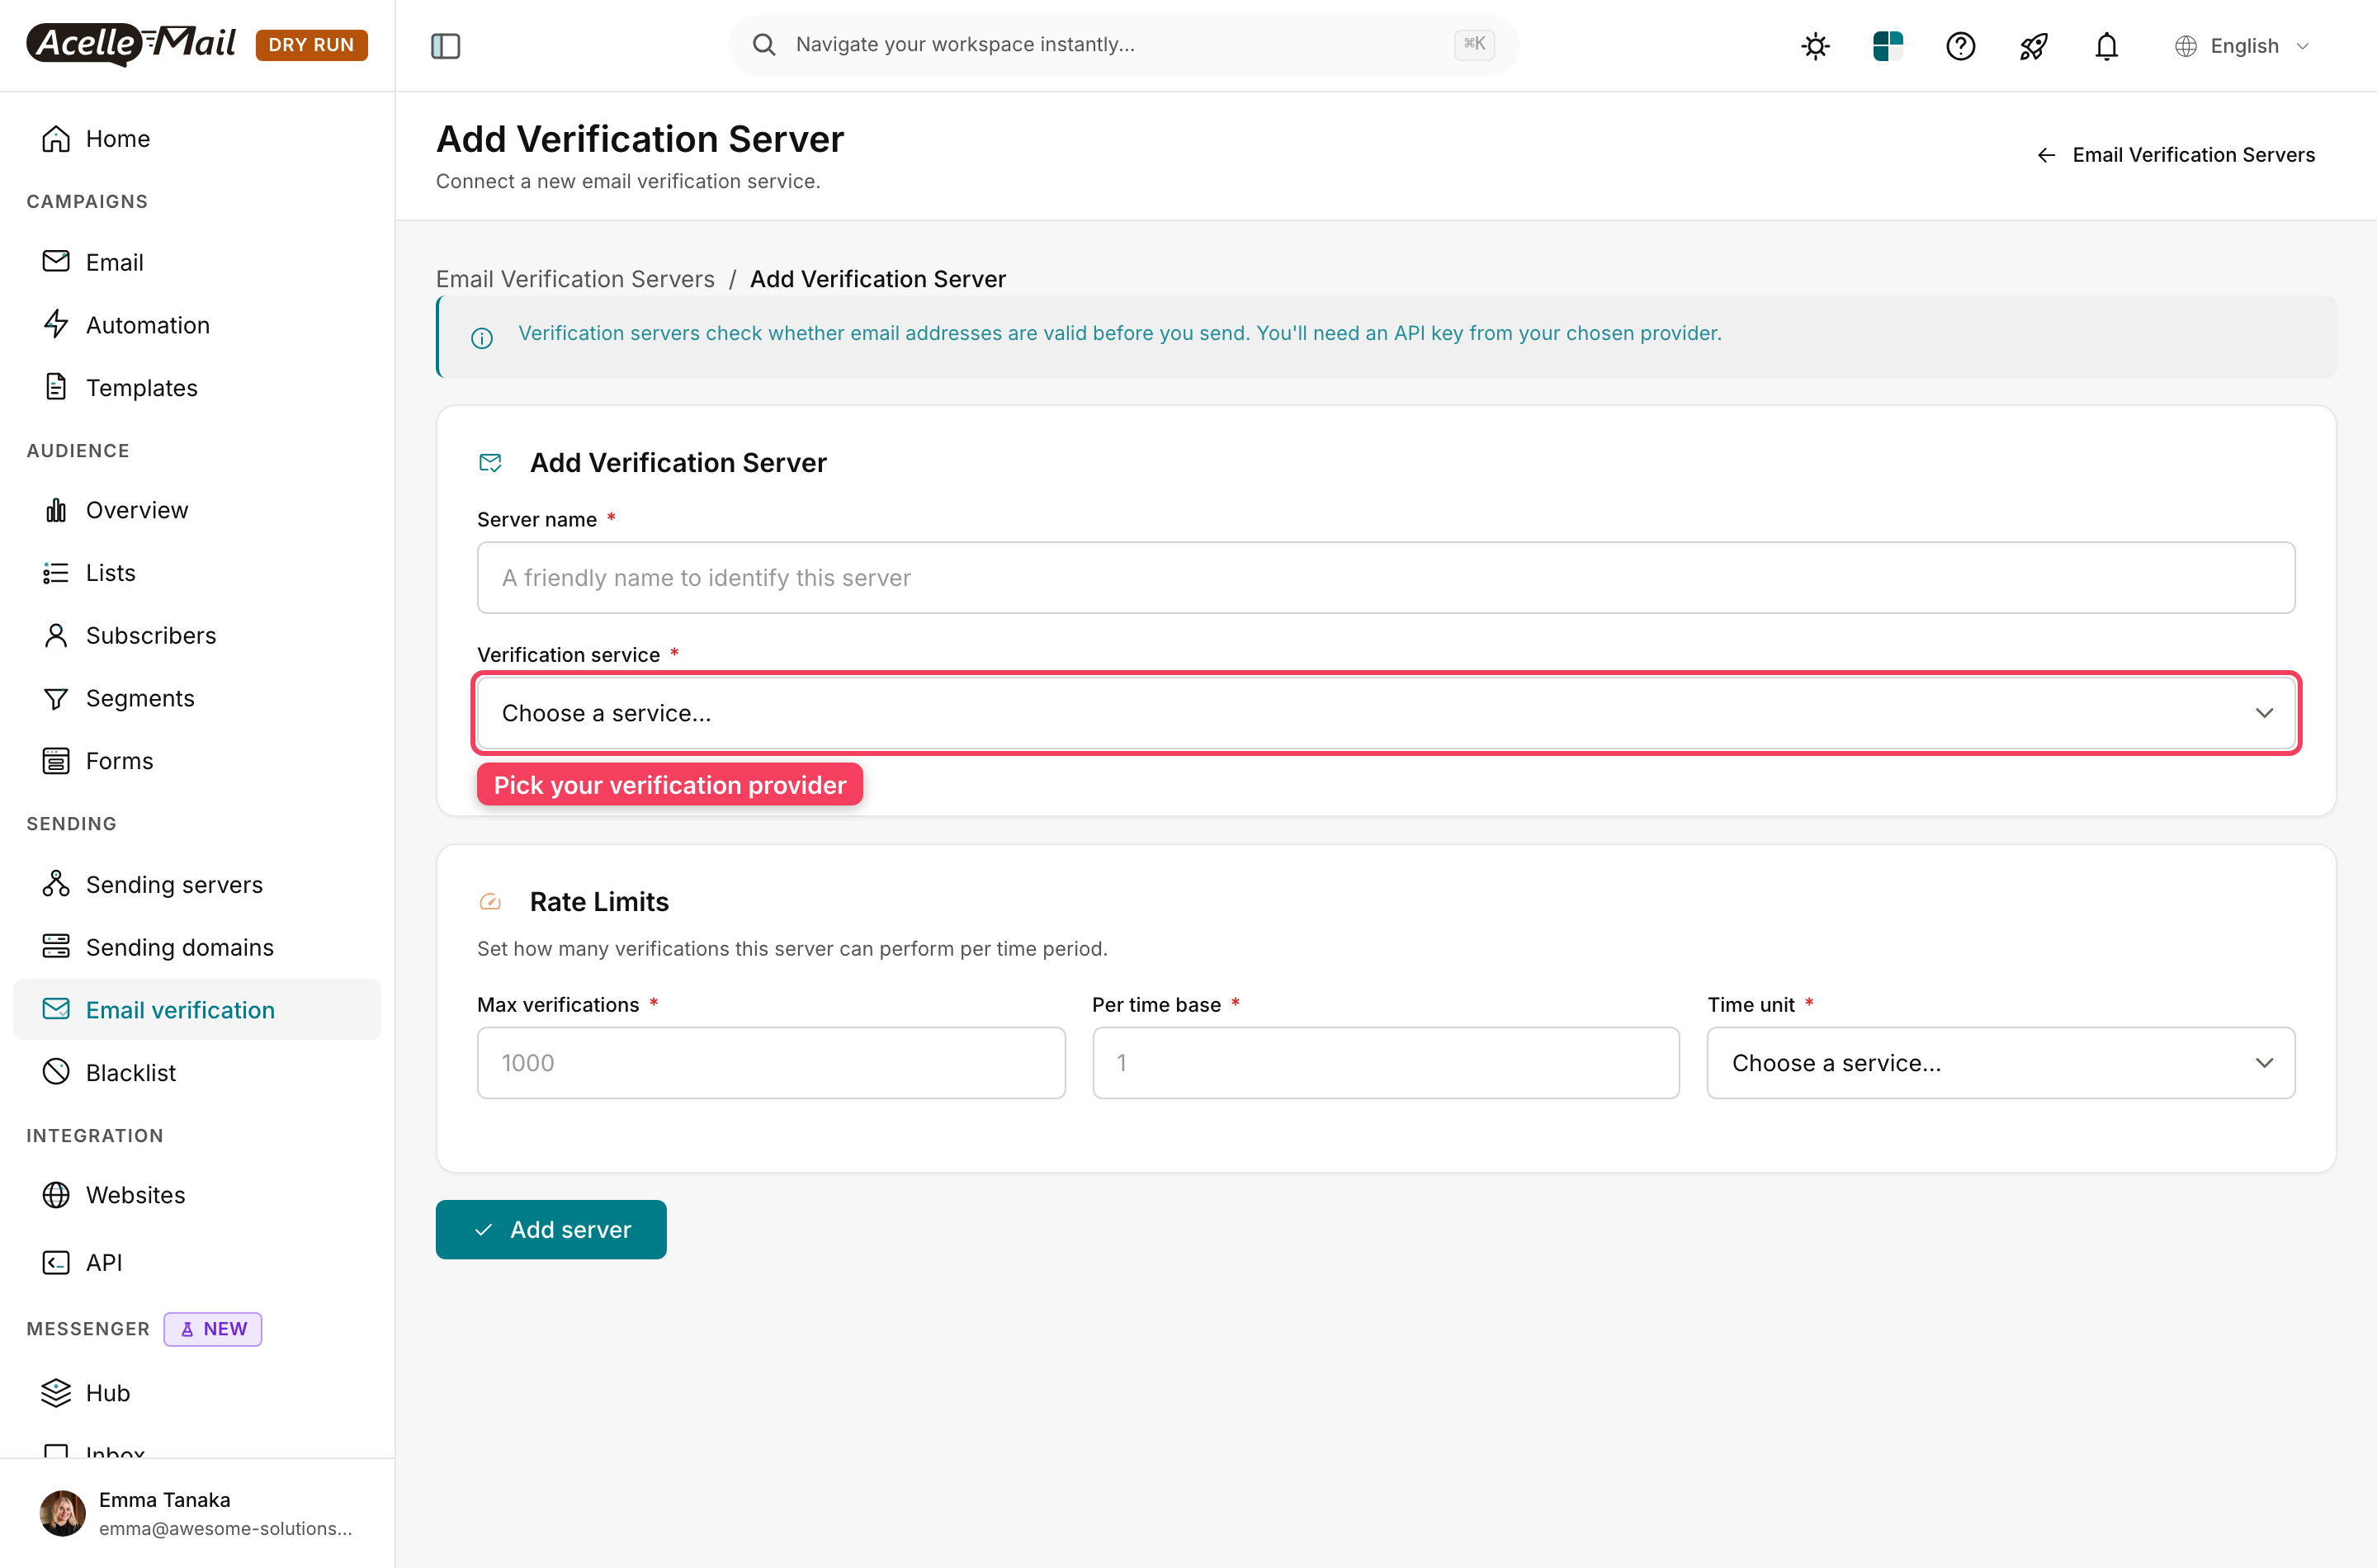The width and height of the screenshot is (2377, 1568).
Task: Focus the Server name field
Action: [1385, 578]
